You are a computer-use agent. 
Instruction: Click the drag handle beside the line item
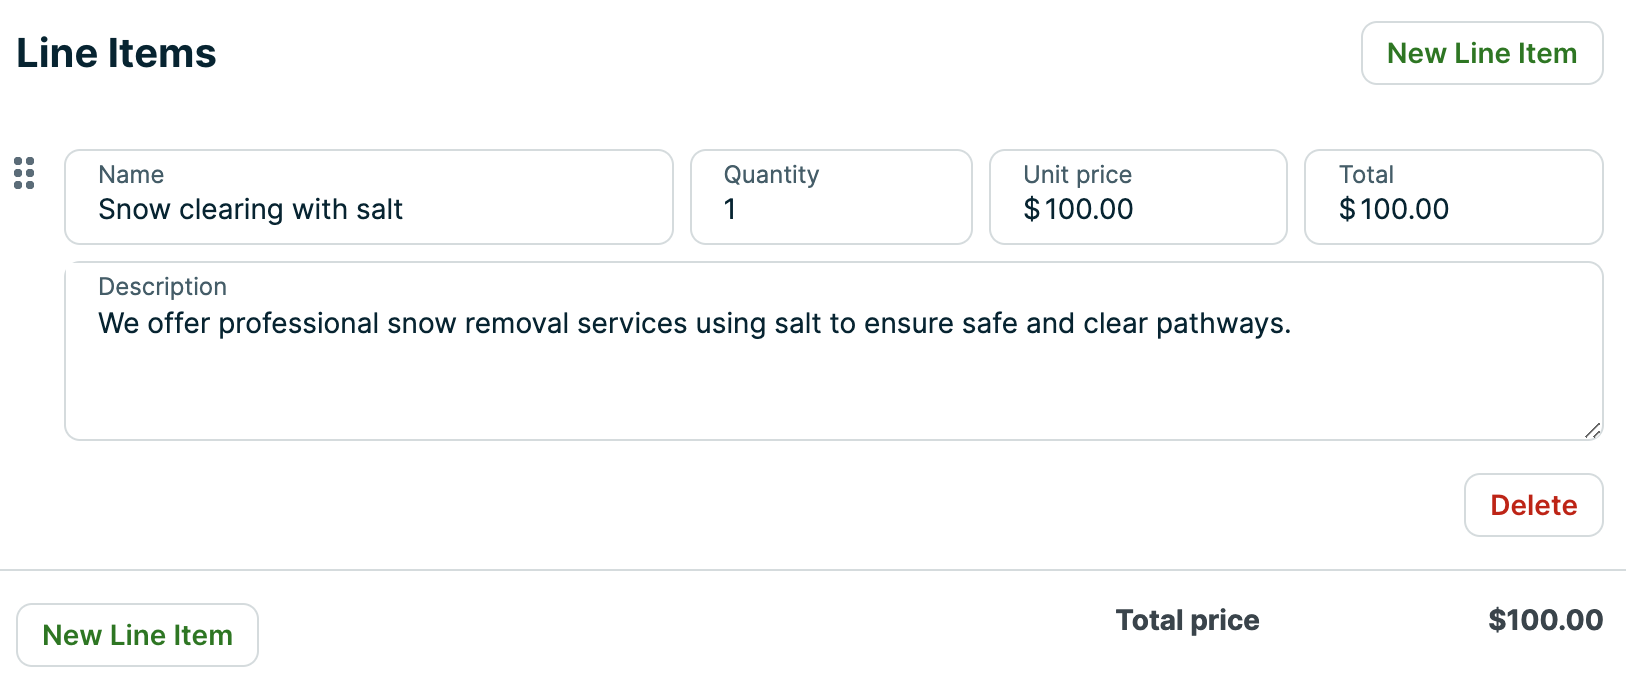24,173
